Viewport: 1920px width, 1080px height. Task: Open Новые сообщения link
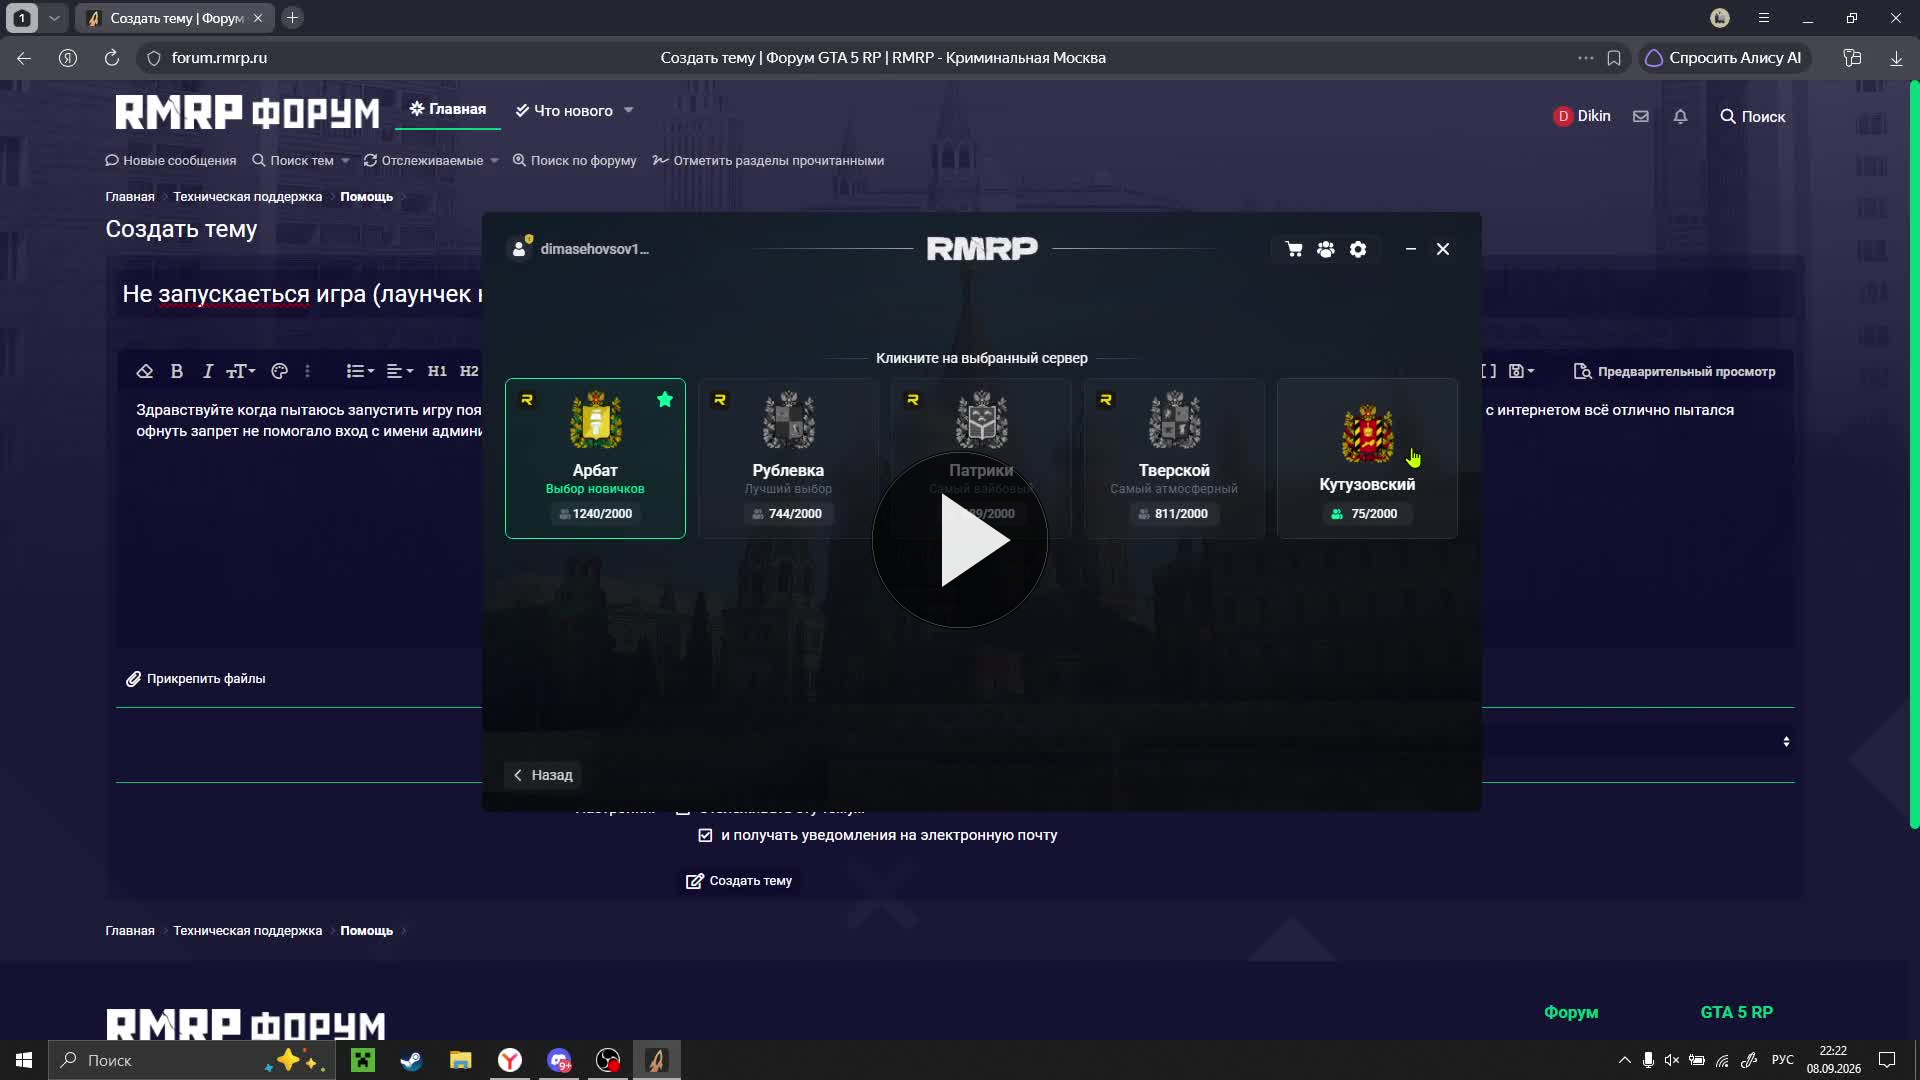click(171, 160)
